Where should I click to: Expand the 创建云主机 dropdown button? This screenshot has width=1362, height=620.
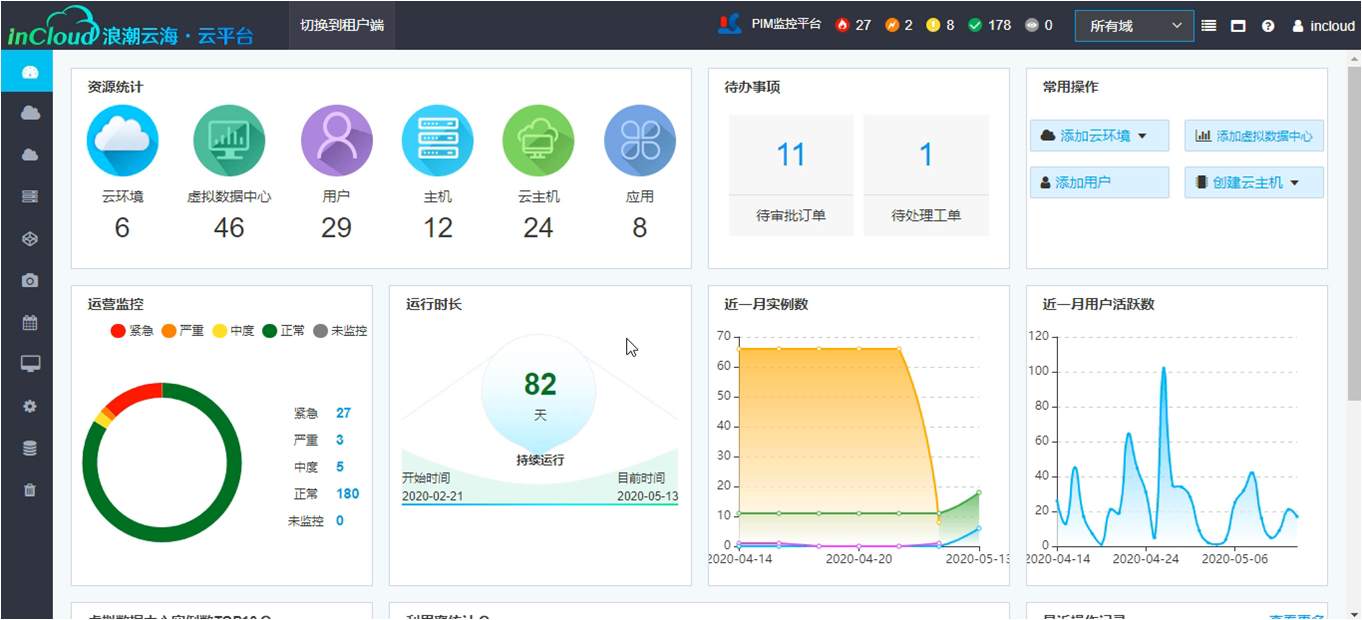1253,183
